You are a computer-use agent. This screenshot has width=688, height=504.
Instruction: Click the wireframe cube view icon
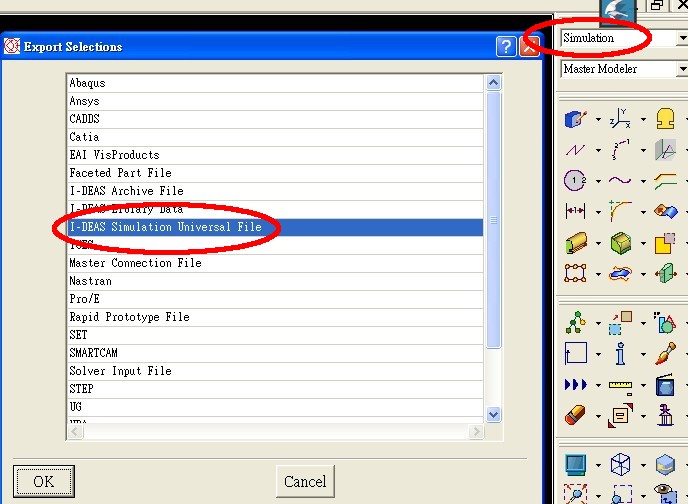(x=620, y=465)
